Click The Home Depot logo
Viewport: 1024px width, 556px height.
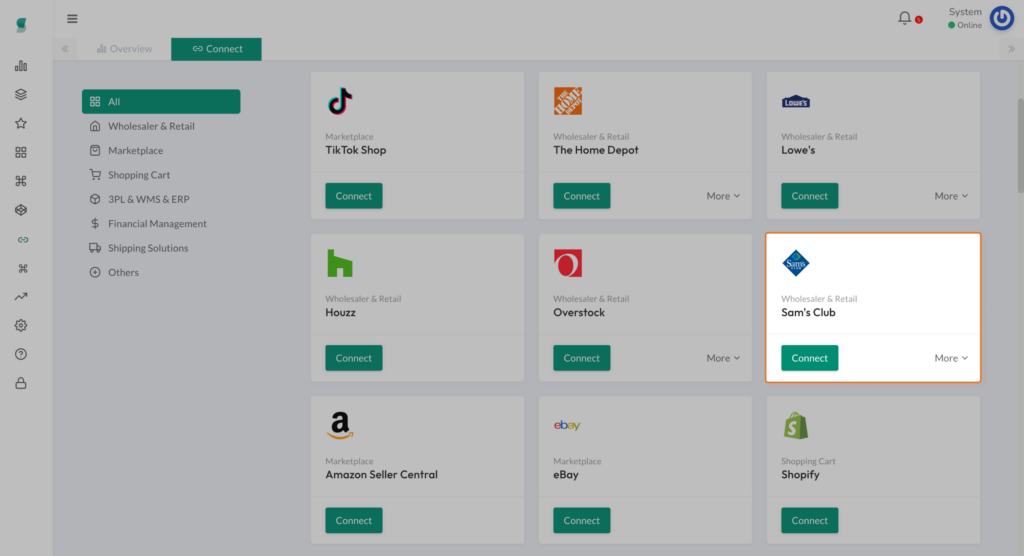pos(568,101)
